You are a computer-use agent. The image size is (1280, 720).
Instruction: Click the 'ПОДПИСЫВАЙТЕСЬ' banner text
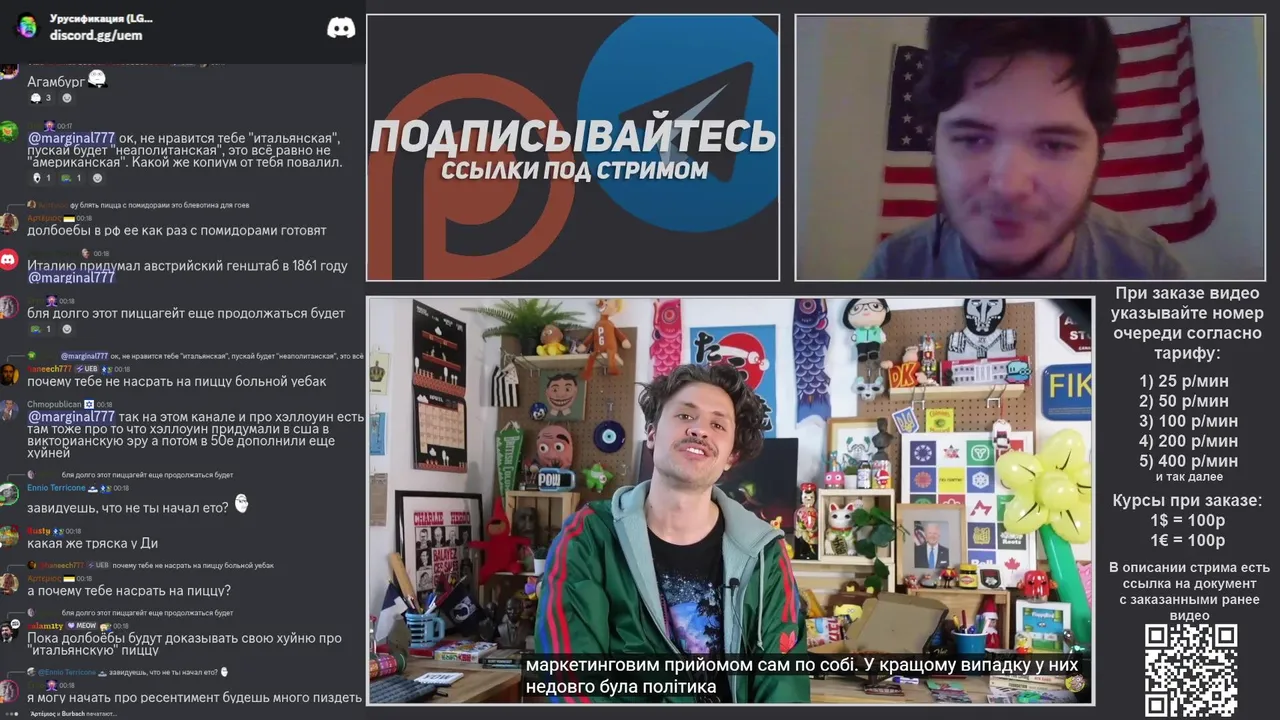point(573,136)
